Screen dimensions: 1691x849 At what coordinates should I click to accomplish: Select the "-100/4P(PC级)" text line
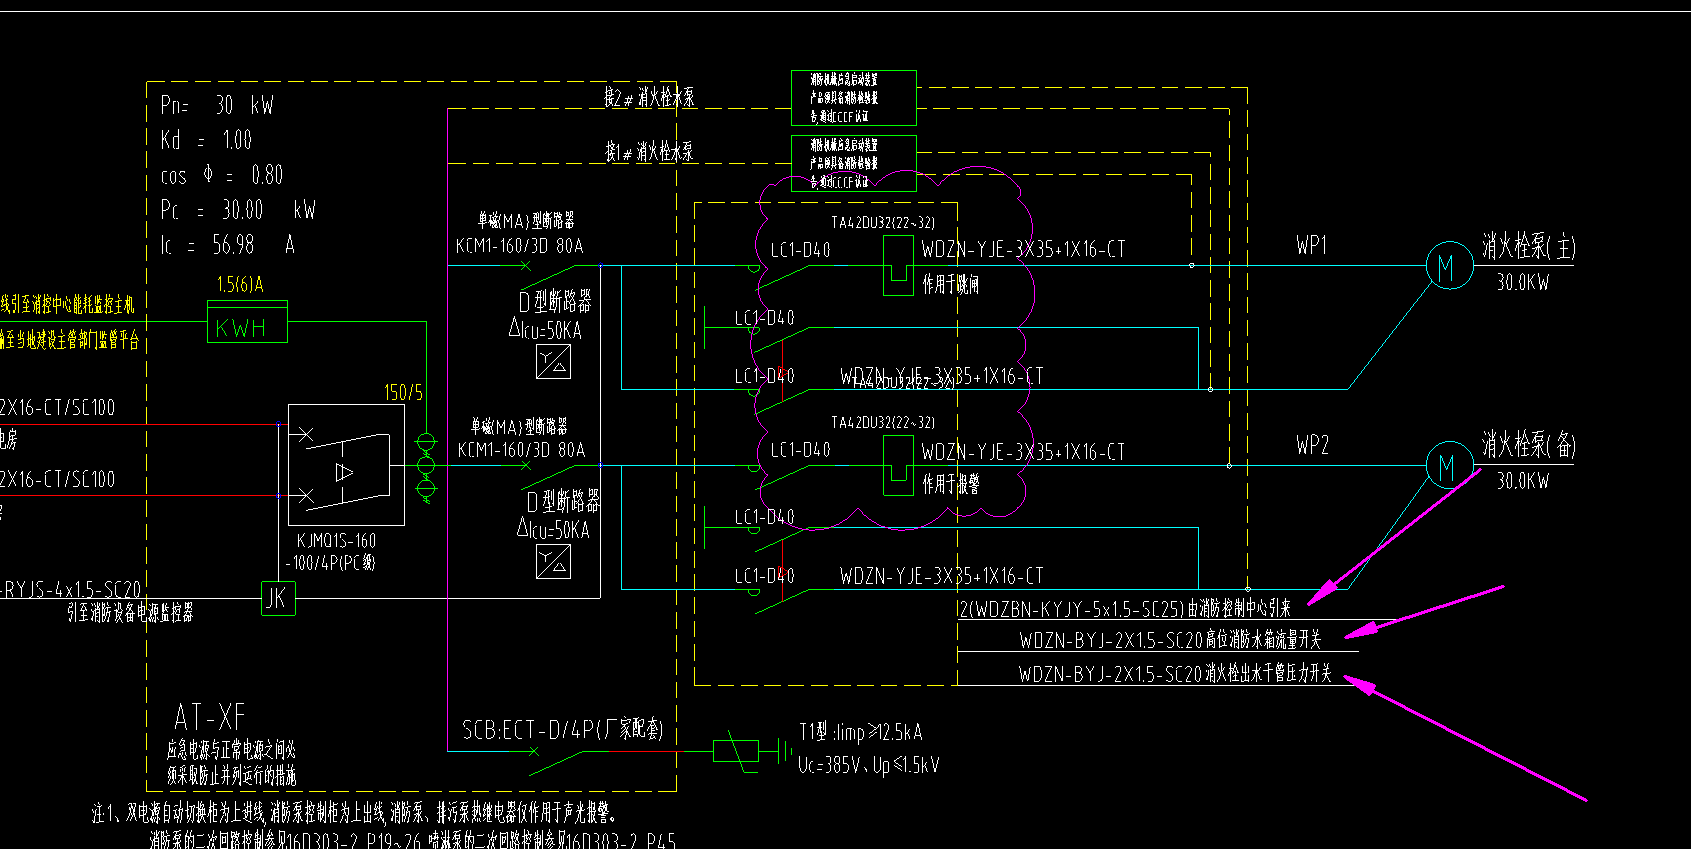(330, 564)
